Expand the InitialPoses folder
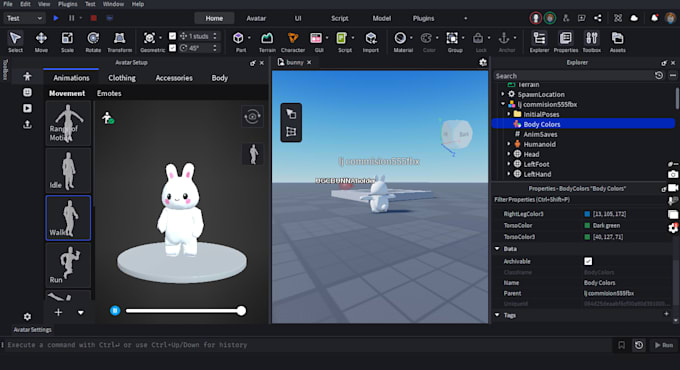Viewport: 680px width, 370px height. pos(509,114)
